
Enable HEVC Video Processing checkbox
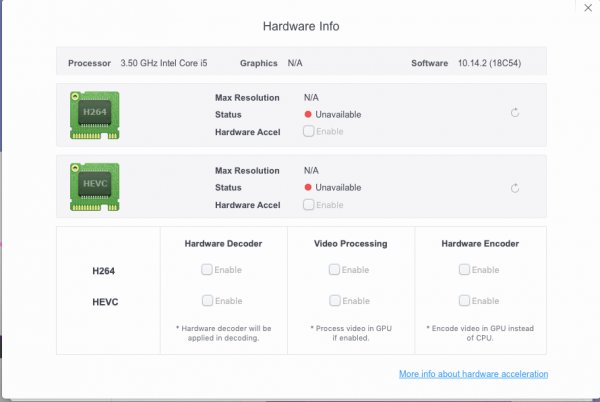click(334, 300)
